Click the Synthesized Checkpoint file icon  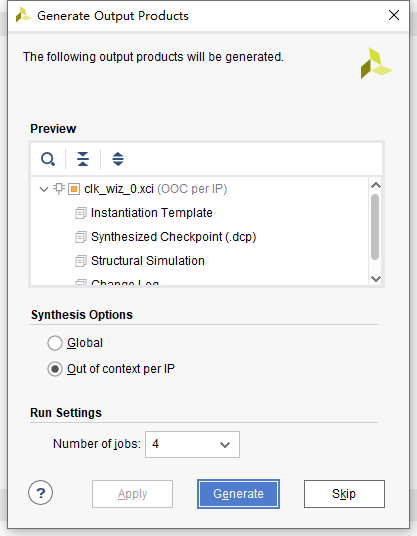click(x=81, y=237)
